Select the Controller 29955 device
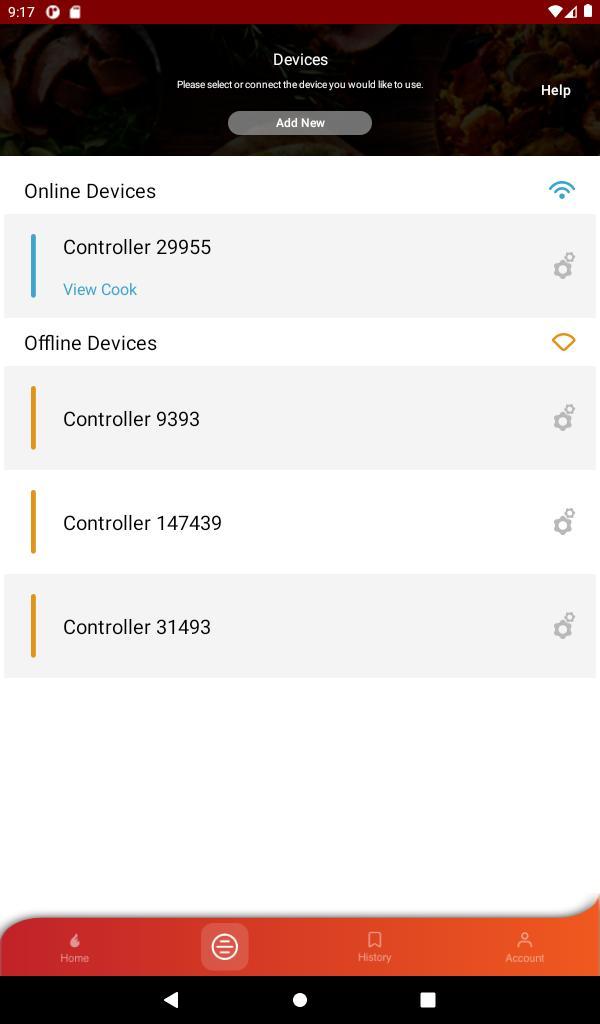 click(137, 247)
